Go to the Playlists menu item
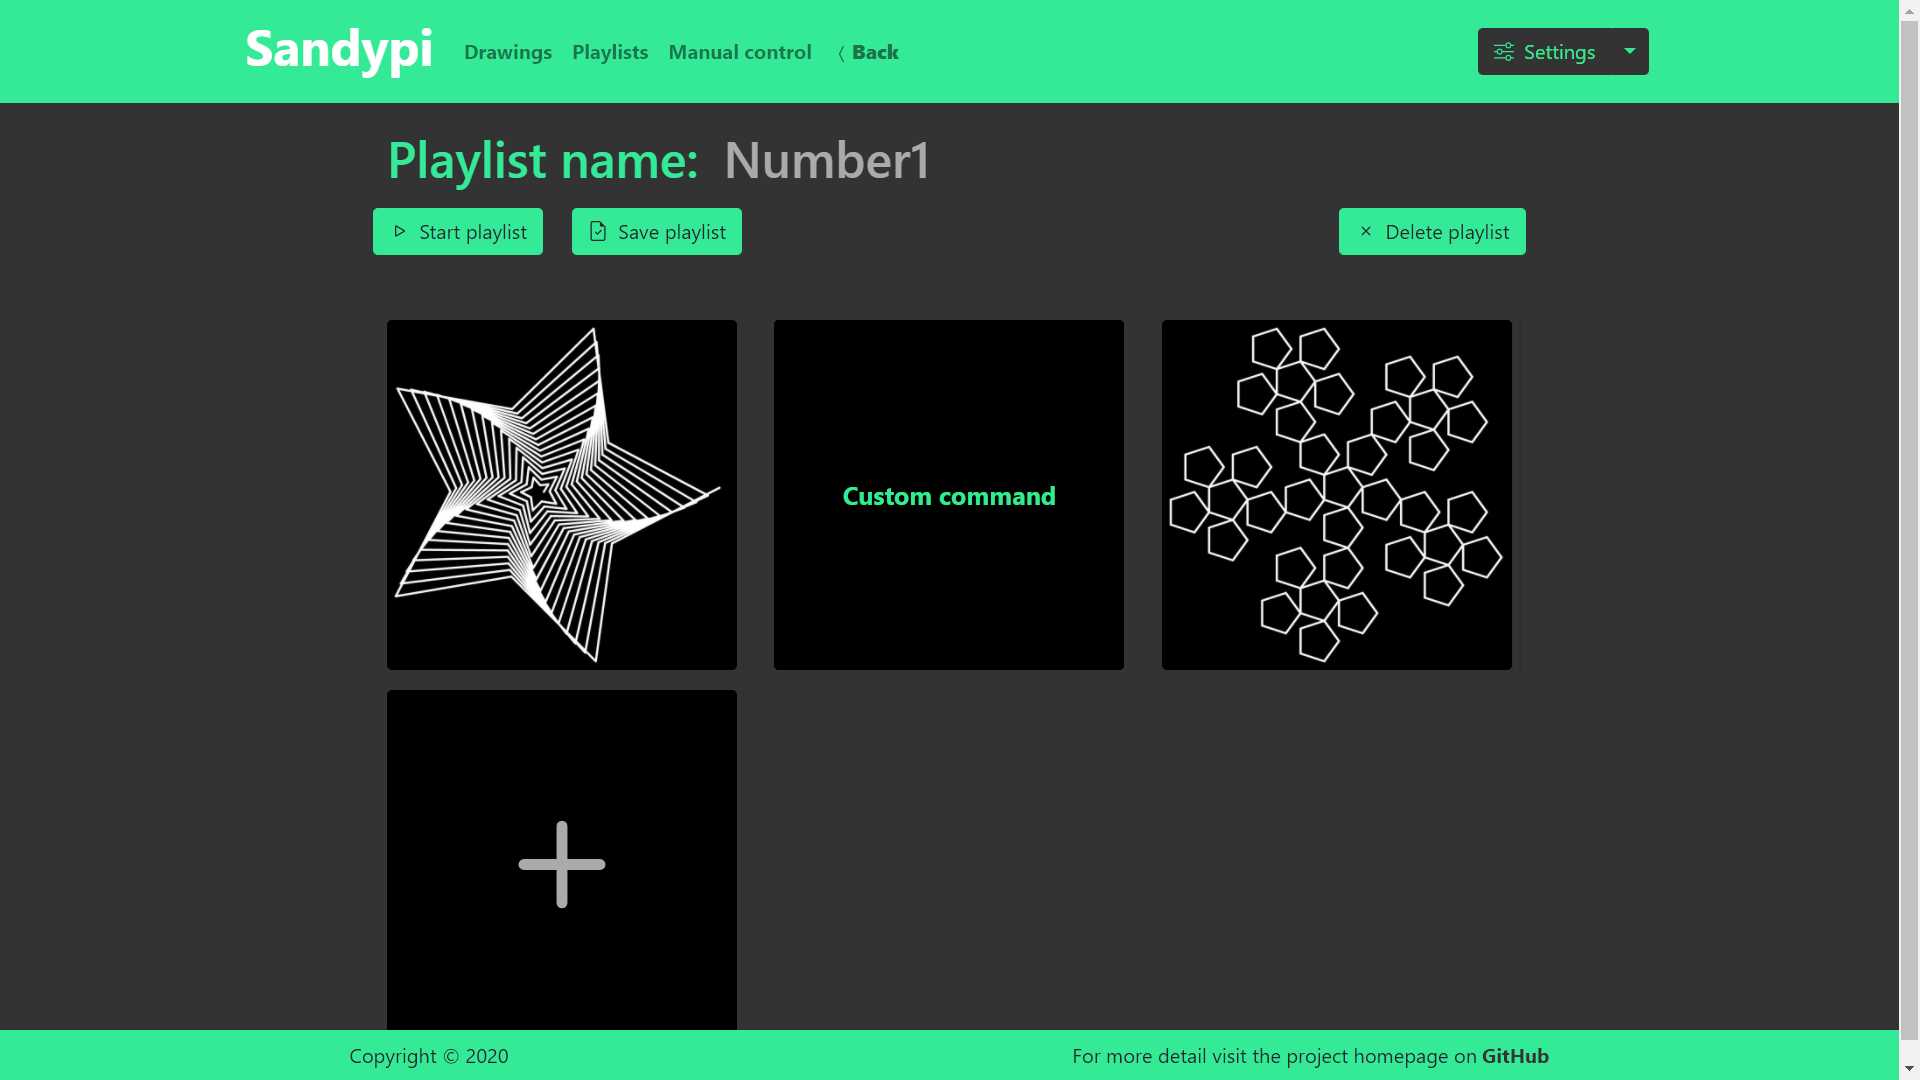1920x1080 pixels. 610,52
